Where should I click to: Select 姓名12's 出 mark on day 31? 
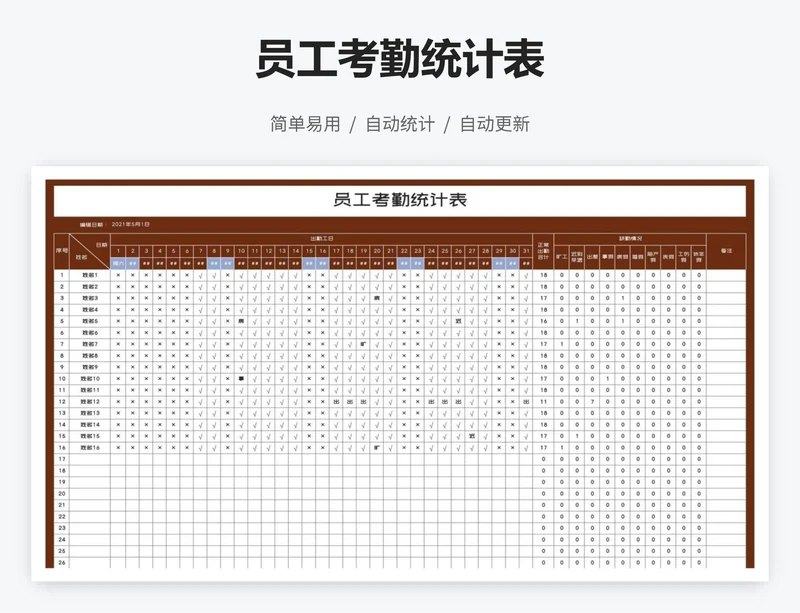point(526,402)
